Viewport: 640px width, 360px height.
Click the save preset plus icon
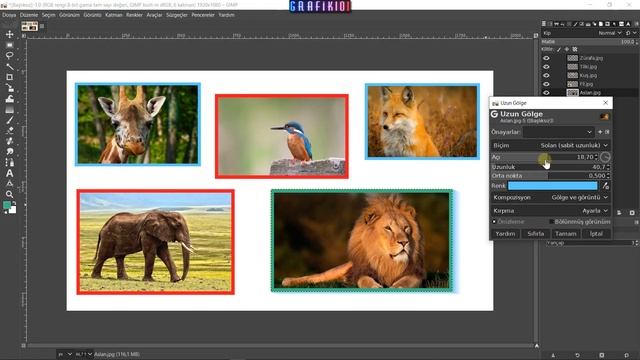tap(600, 132)
